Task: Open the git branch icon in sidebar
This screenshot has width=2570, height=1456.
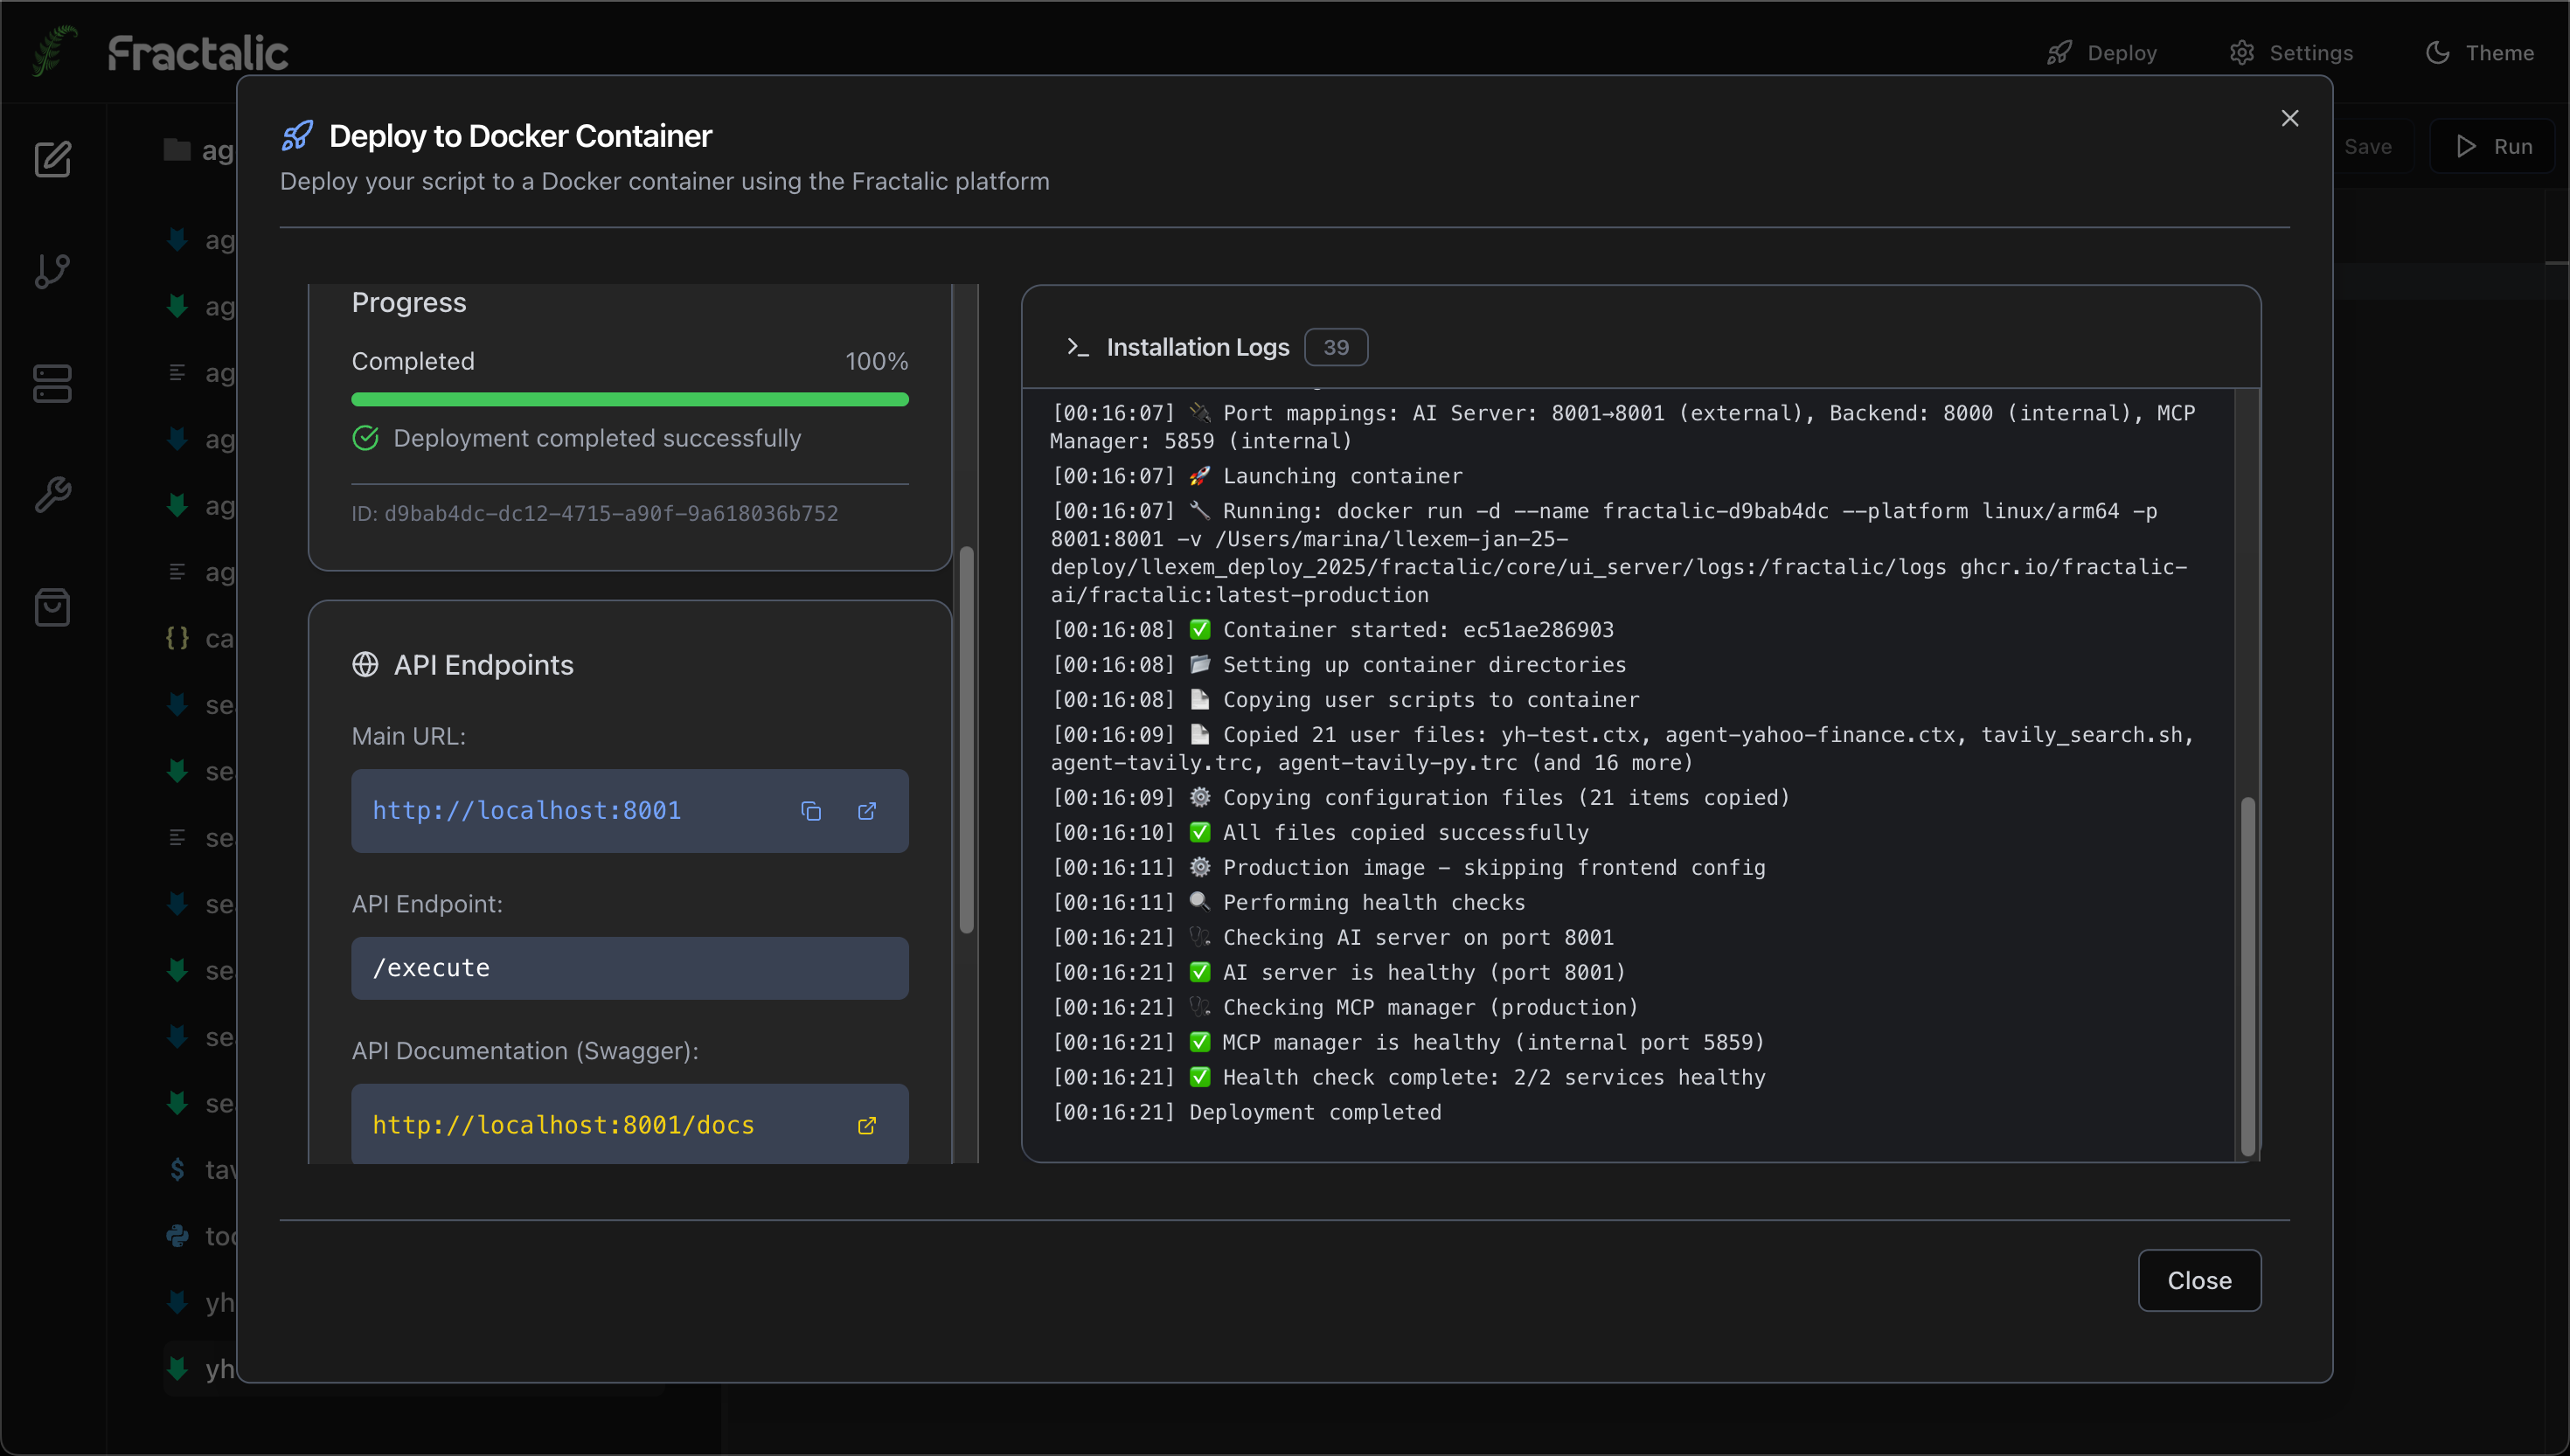Action: point(53,271)
